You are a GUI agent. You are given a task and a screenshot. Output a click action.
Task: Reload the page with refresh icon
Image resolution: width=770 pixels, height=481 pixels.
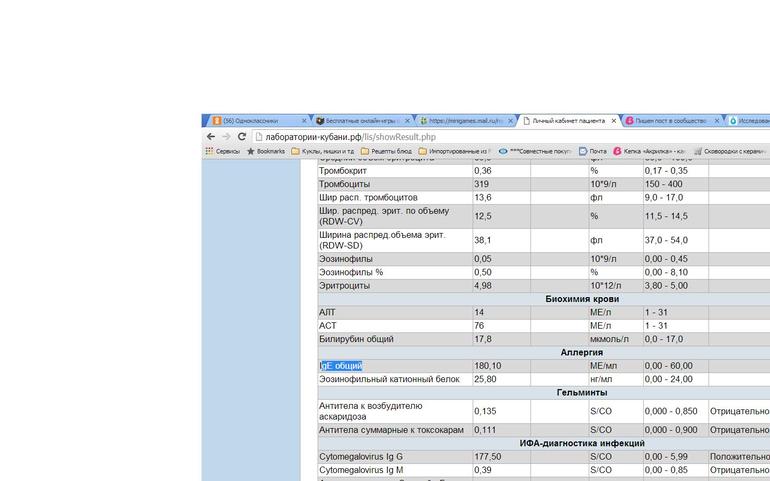242,136
